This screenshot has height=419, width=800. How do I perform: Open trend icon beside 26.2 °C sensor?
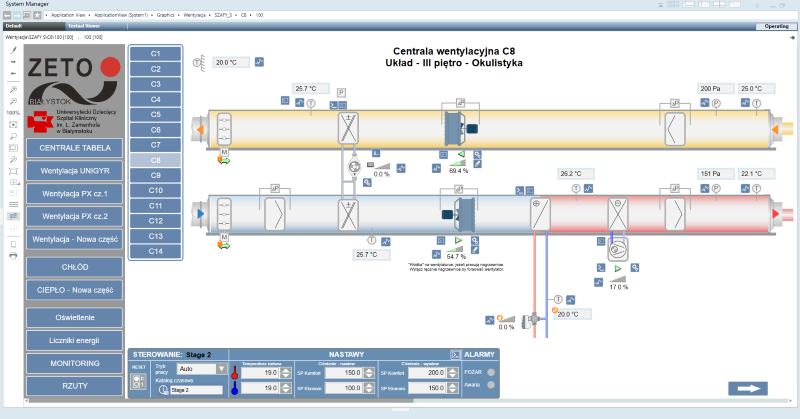588,188
